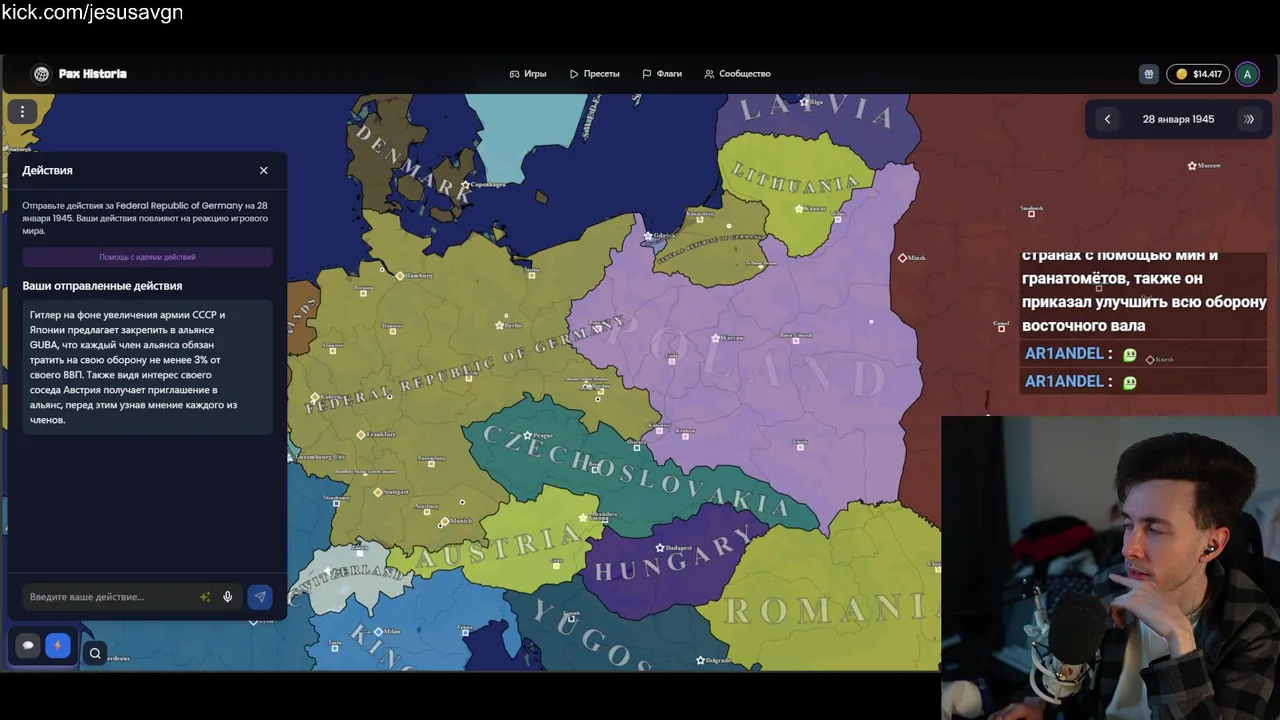Screen dimensions: 1280x720
Task: Open the Сообщество menu
Action: [737, 74]
